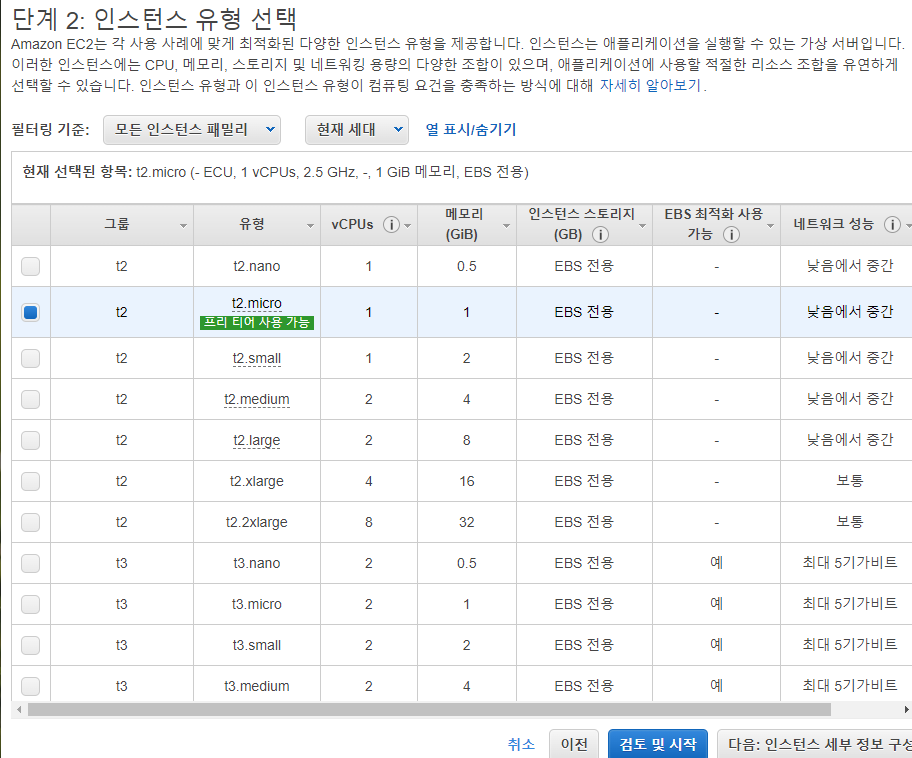Click the t2.medium type link
Viewport: 912px width, 758px height.
[256, 400]
